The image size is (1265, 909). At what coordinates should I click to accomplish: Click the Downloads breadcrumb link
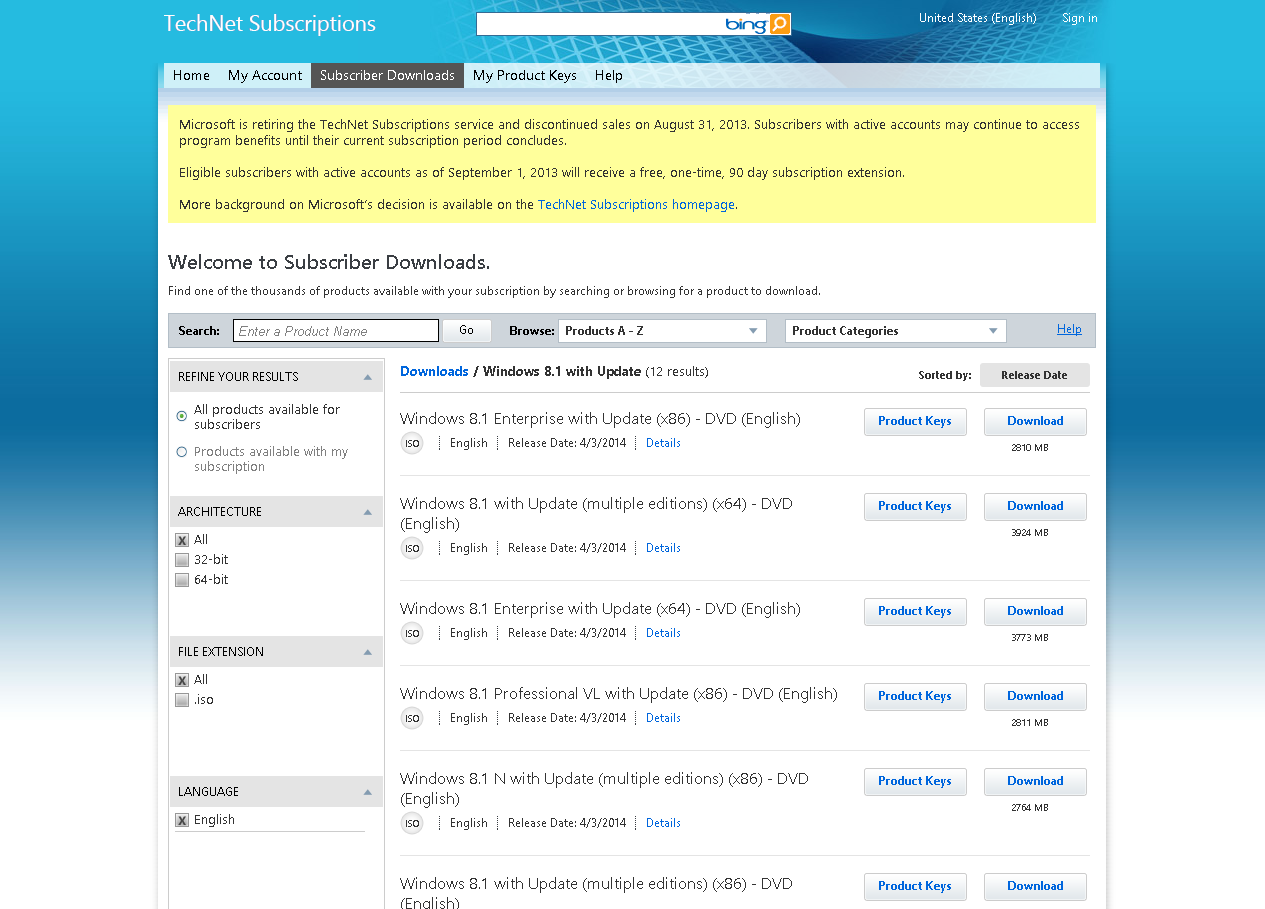point(434,371)
